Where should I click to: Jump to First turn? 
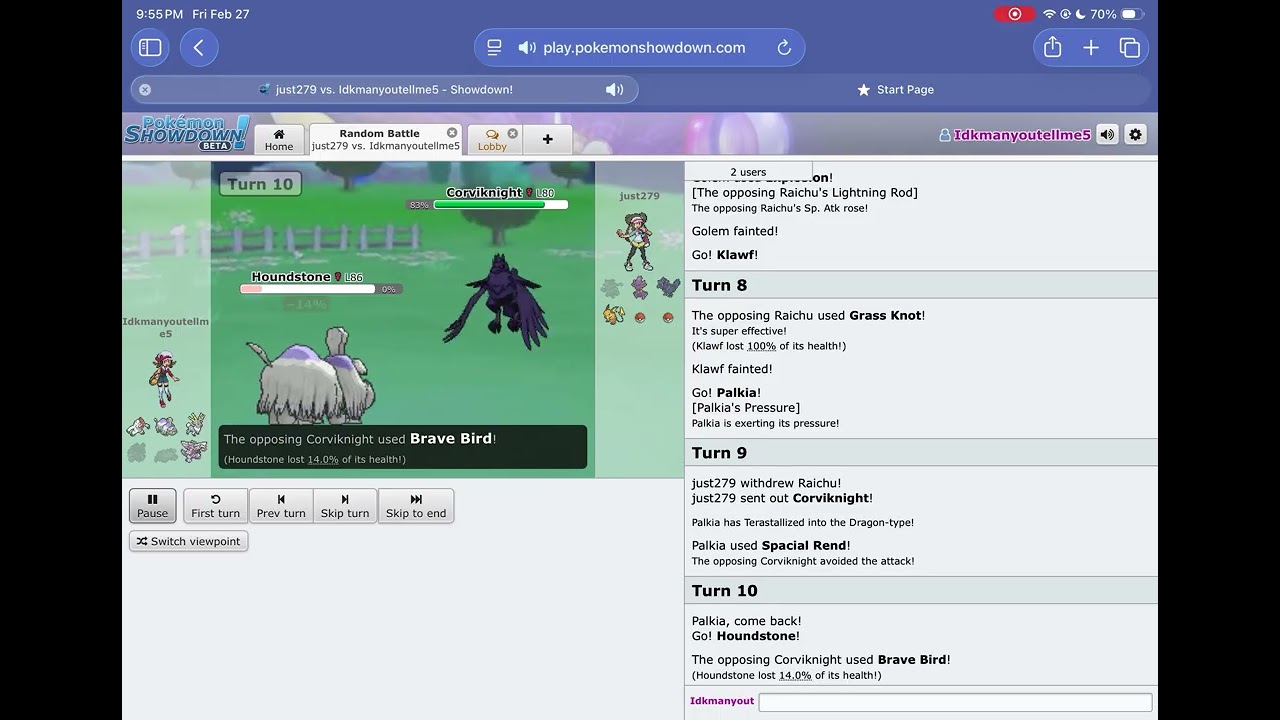tap(216, 505)
